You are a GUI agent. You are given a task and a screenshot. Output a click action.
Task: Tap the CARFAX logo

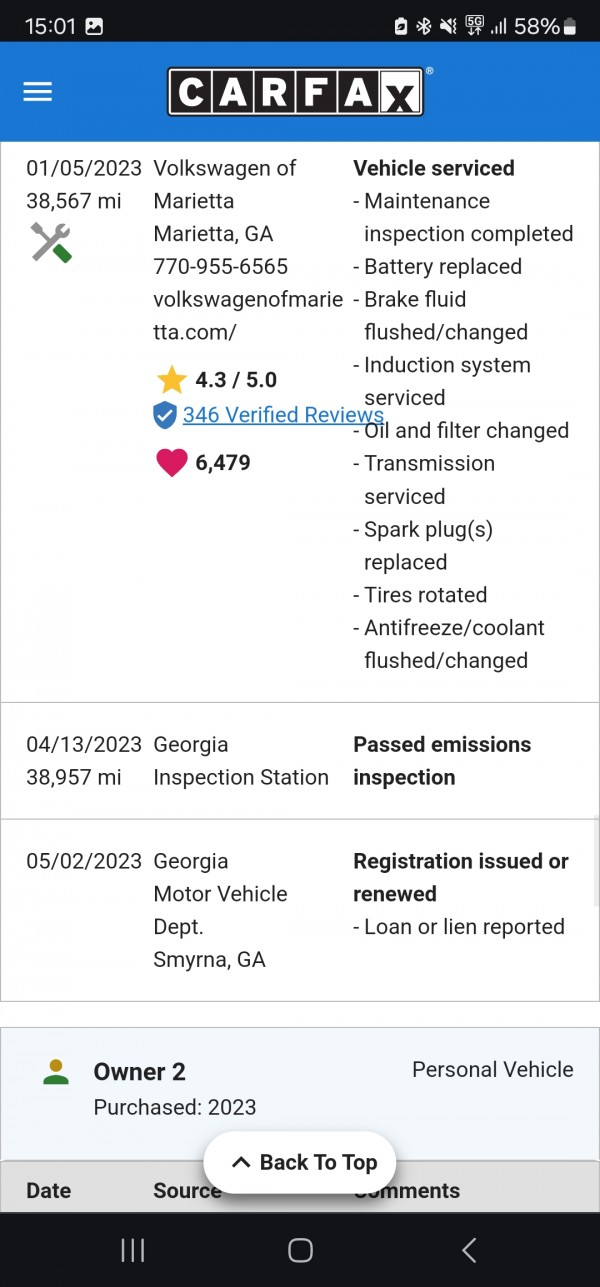[x=295, y=92]
